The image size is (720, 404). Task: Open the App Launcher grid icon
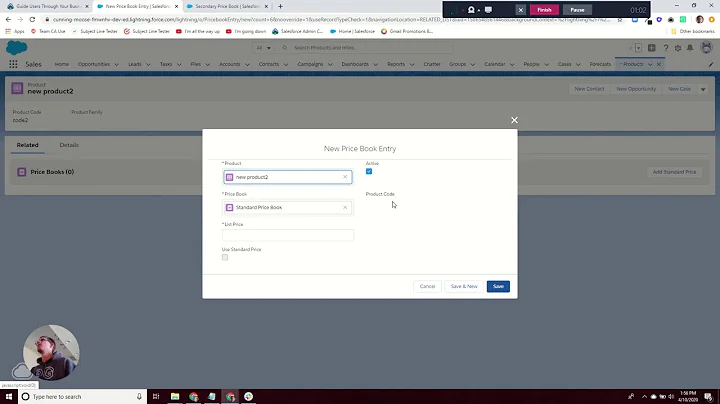(x=13, y=64)
